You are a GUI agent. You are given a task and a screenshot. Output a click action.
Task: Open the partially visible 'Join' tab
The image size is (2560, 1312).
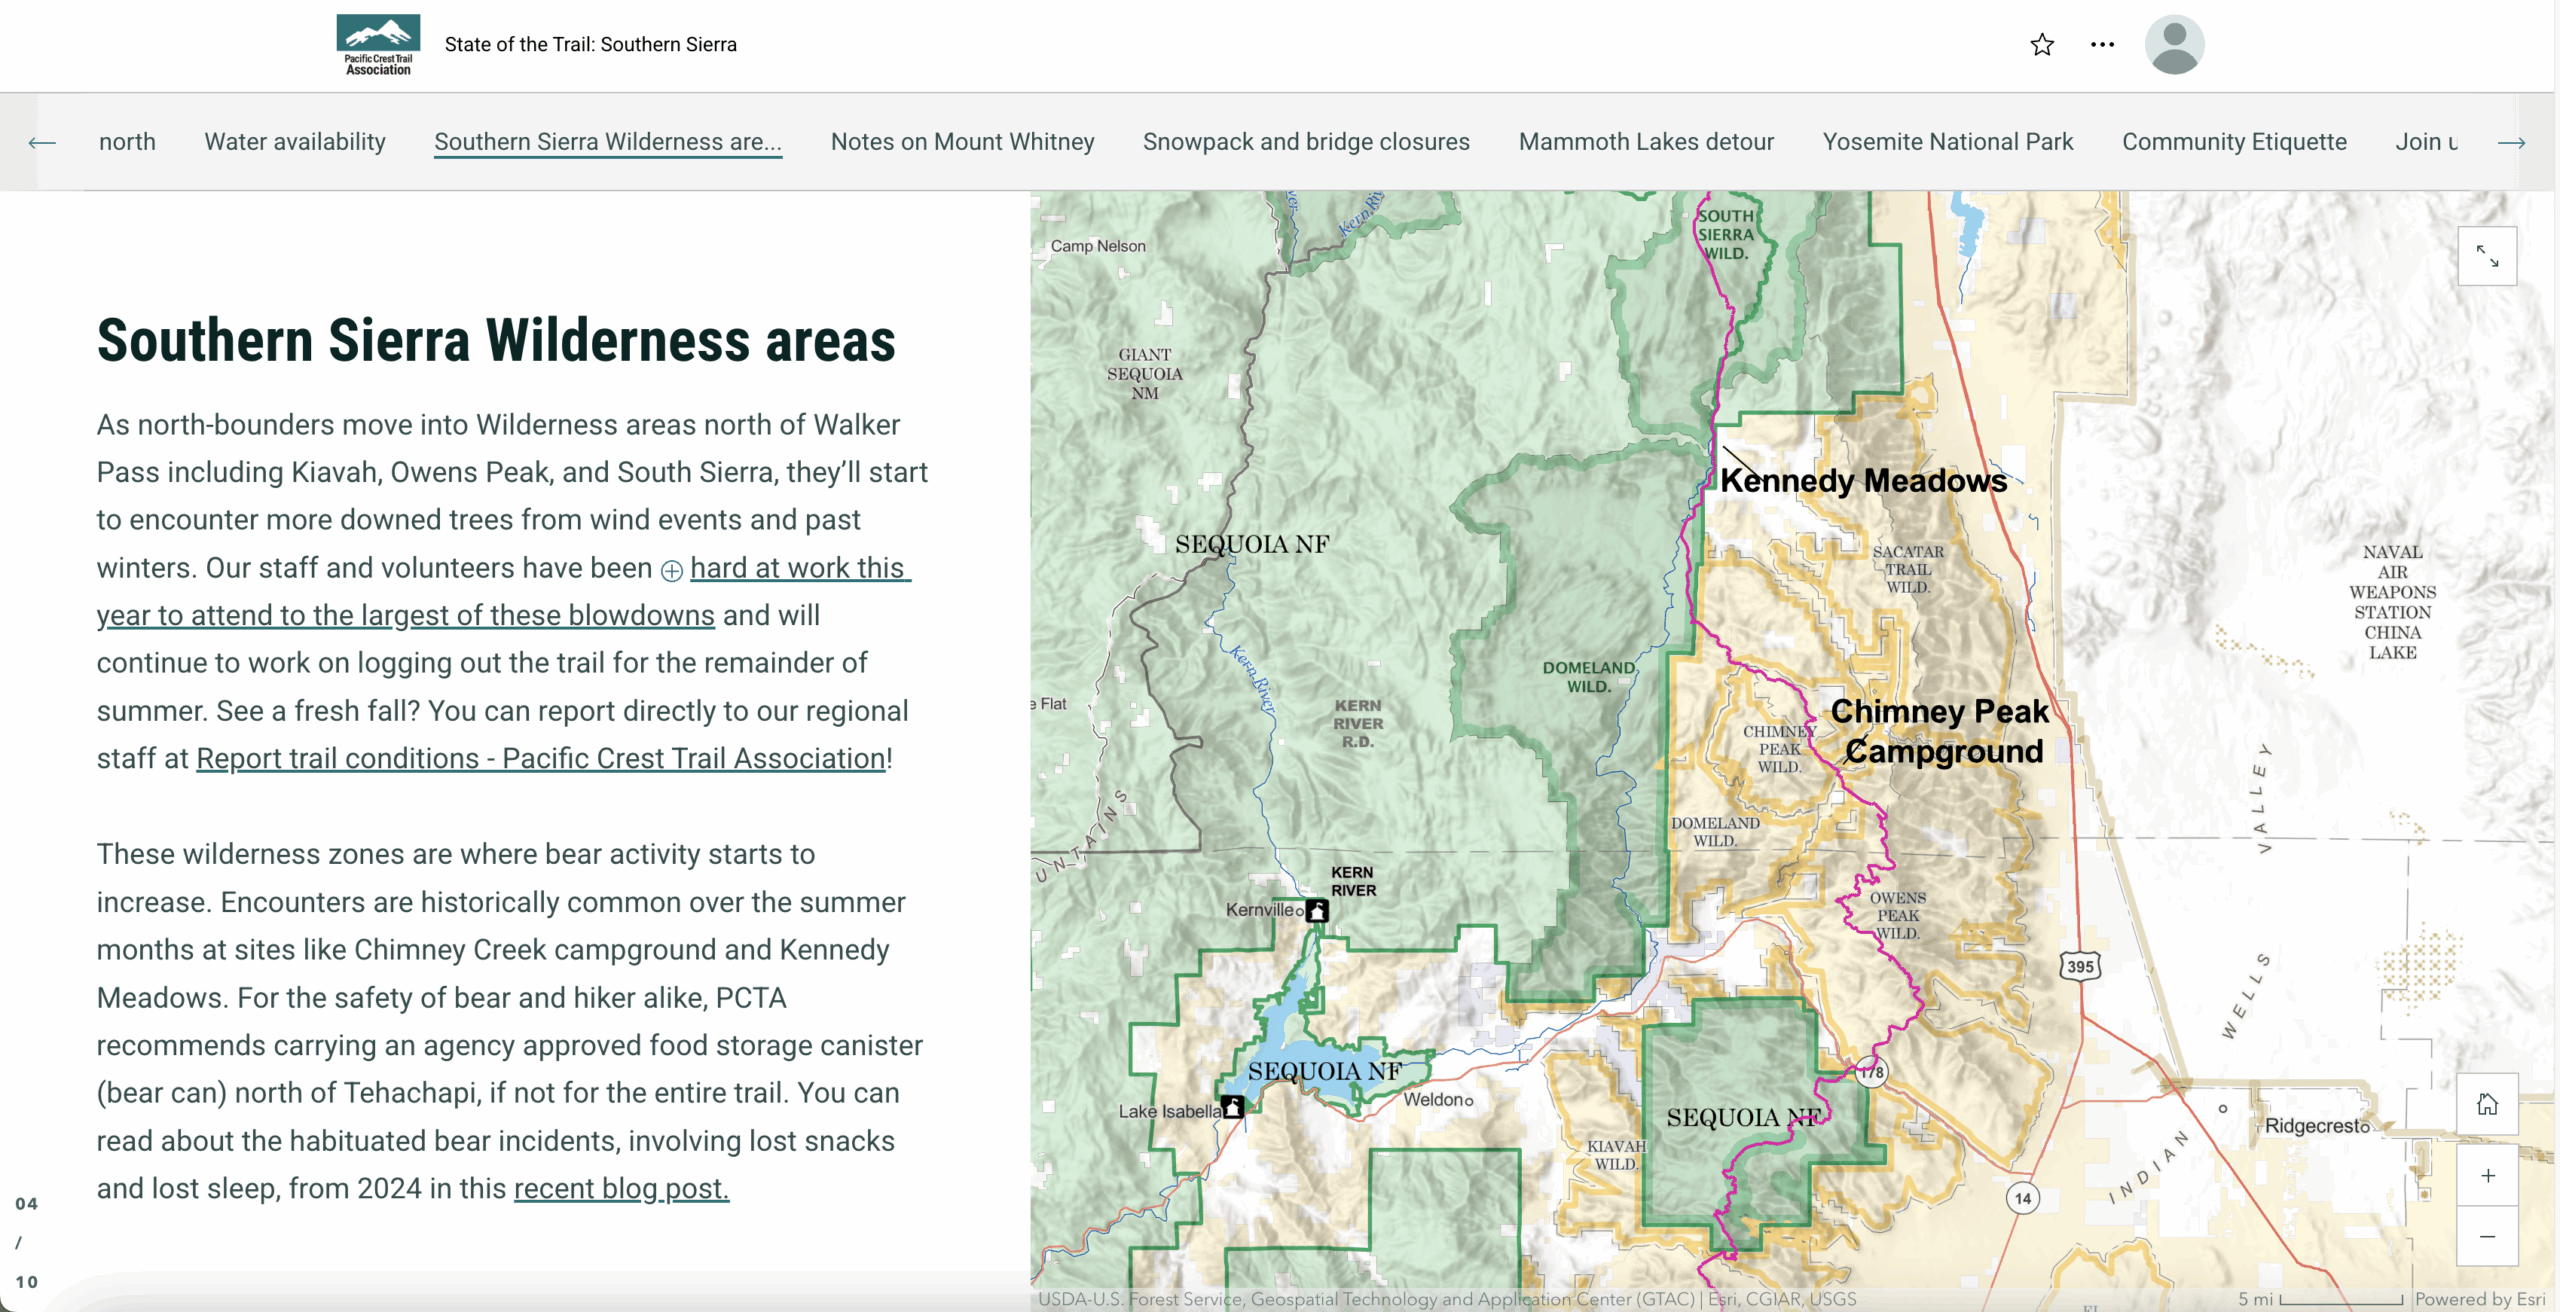pyautogui.click(x=2426, y=142)
